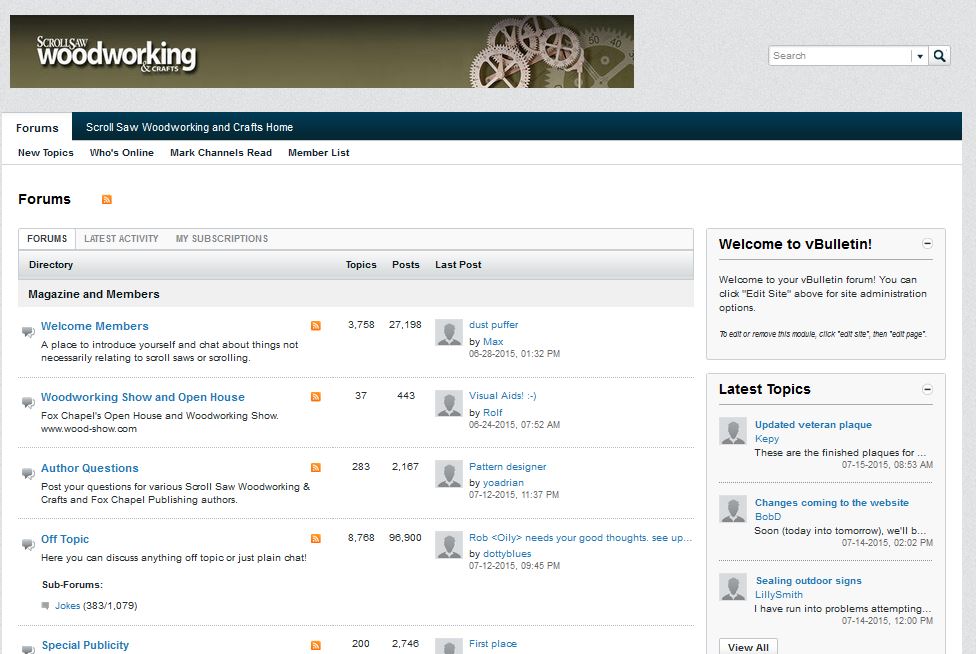Click RSS icon for Woodworking Show forum
This screenshot has height=654, width=976.
coord(316,397)
